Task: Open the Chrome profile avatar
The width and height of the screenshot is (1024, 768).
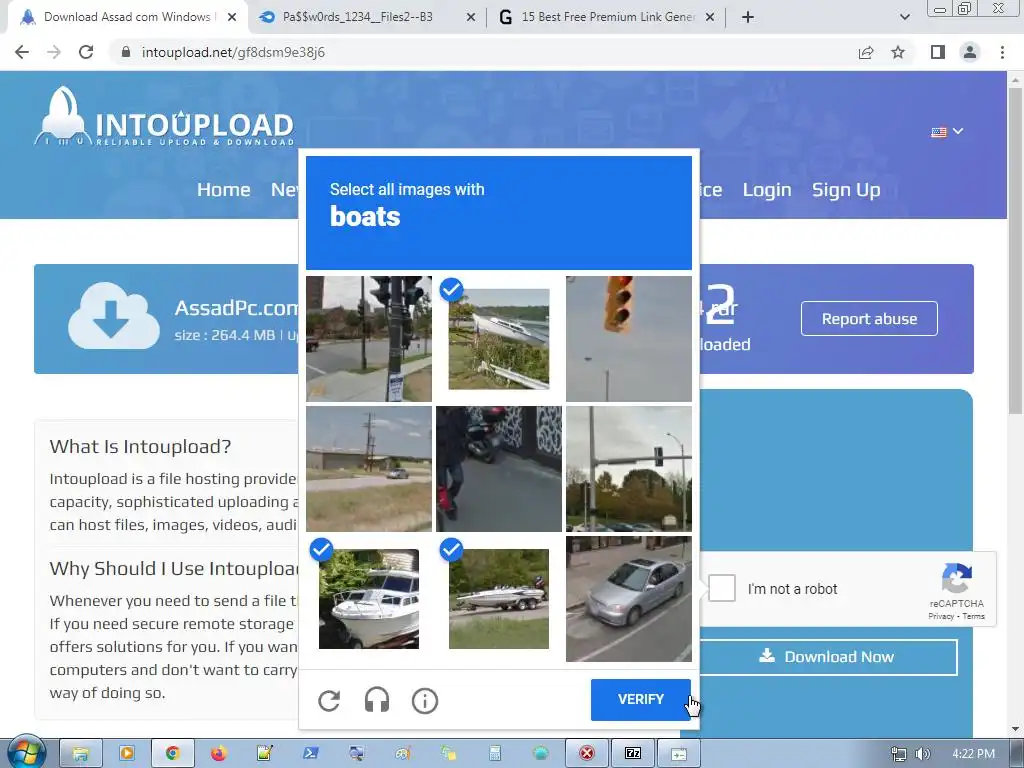Action: [970, 52]
